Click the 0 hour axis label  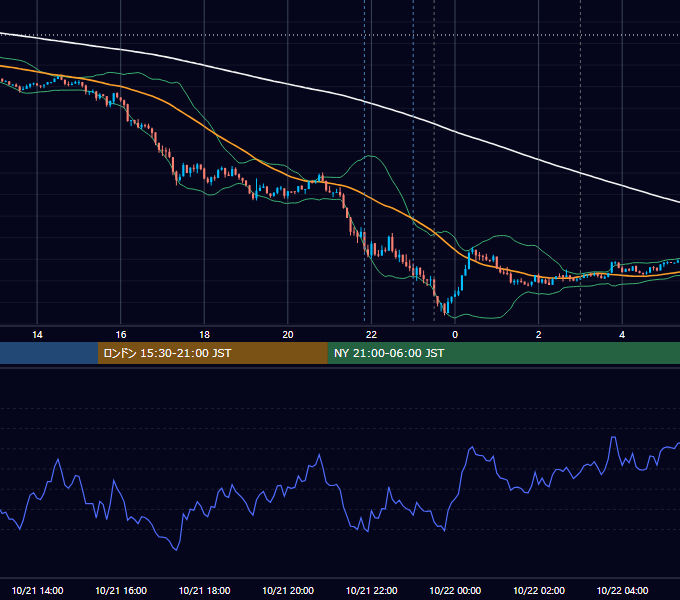coord(455,335)
